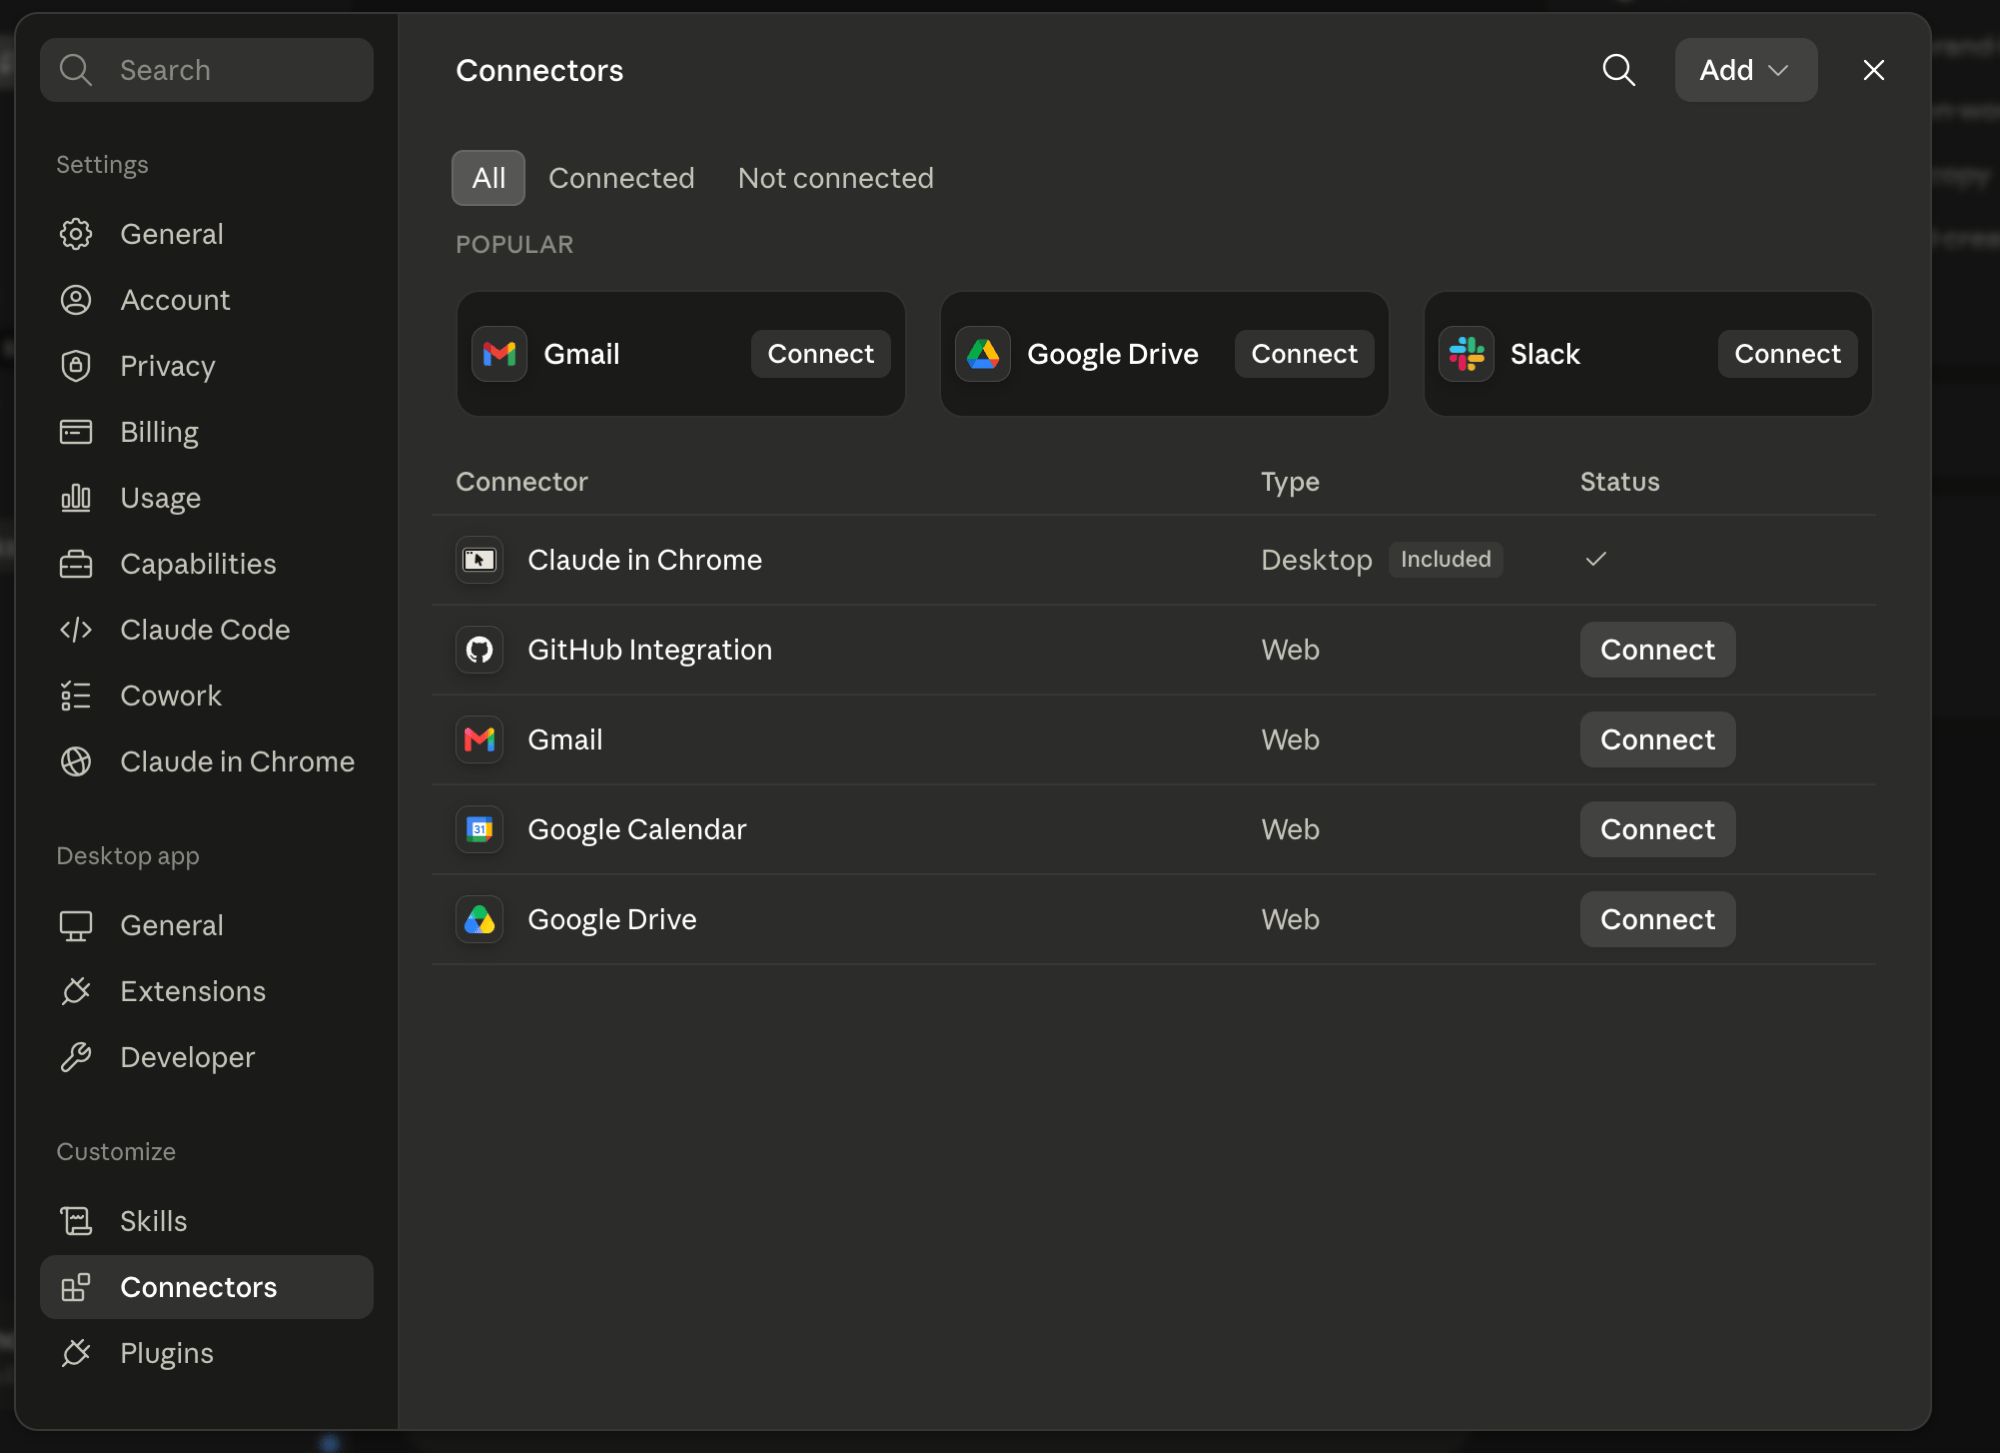Connect the GitHub Integration row
Viewport: 2000px width, 1453px height.
pyautogui.click(x=1657, y=650)
